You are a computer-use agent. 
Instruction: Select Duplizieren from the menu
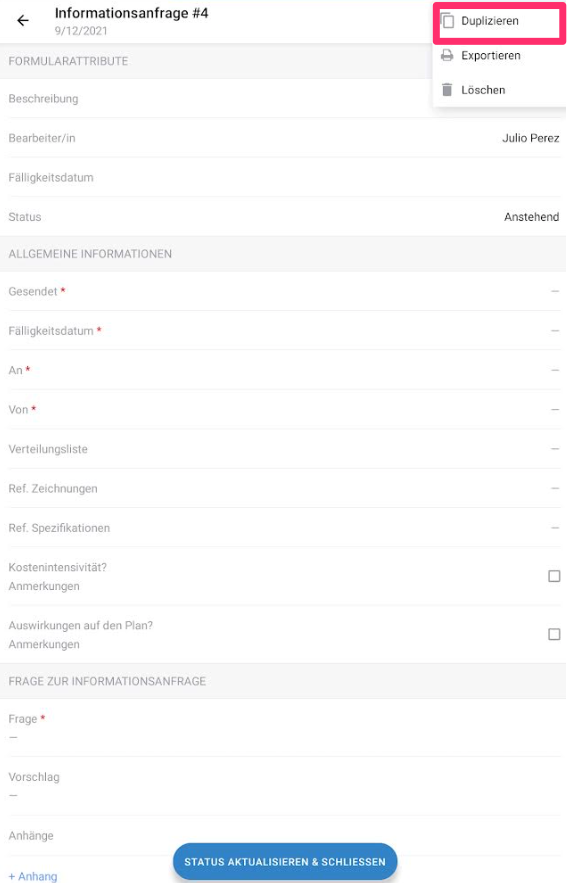(x=499, y=21)
